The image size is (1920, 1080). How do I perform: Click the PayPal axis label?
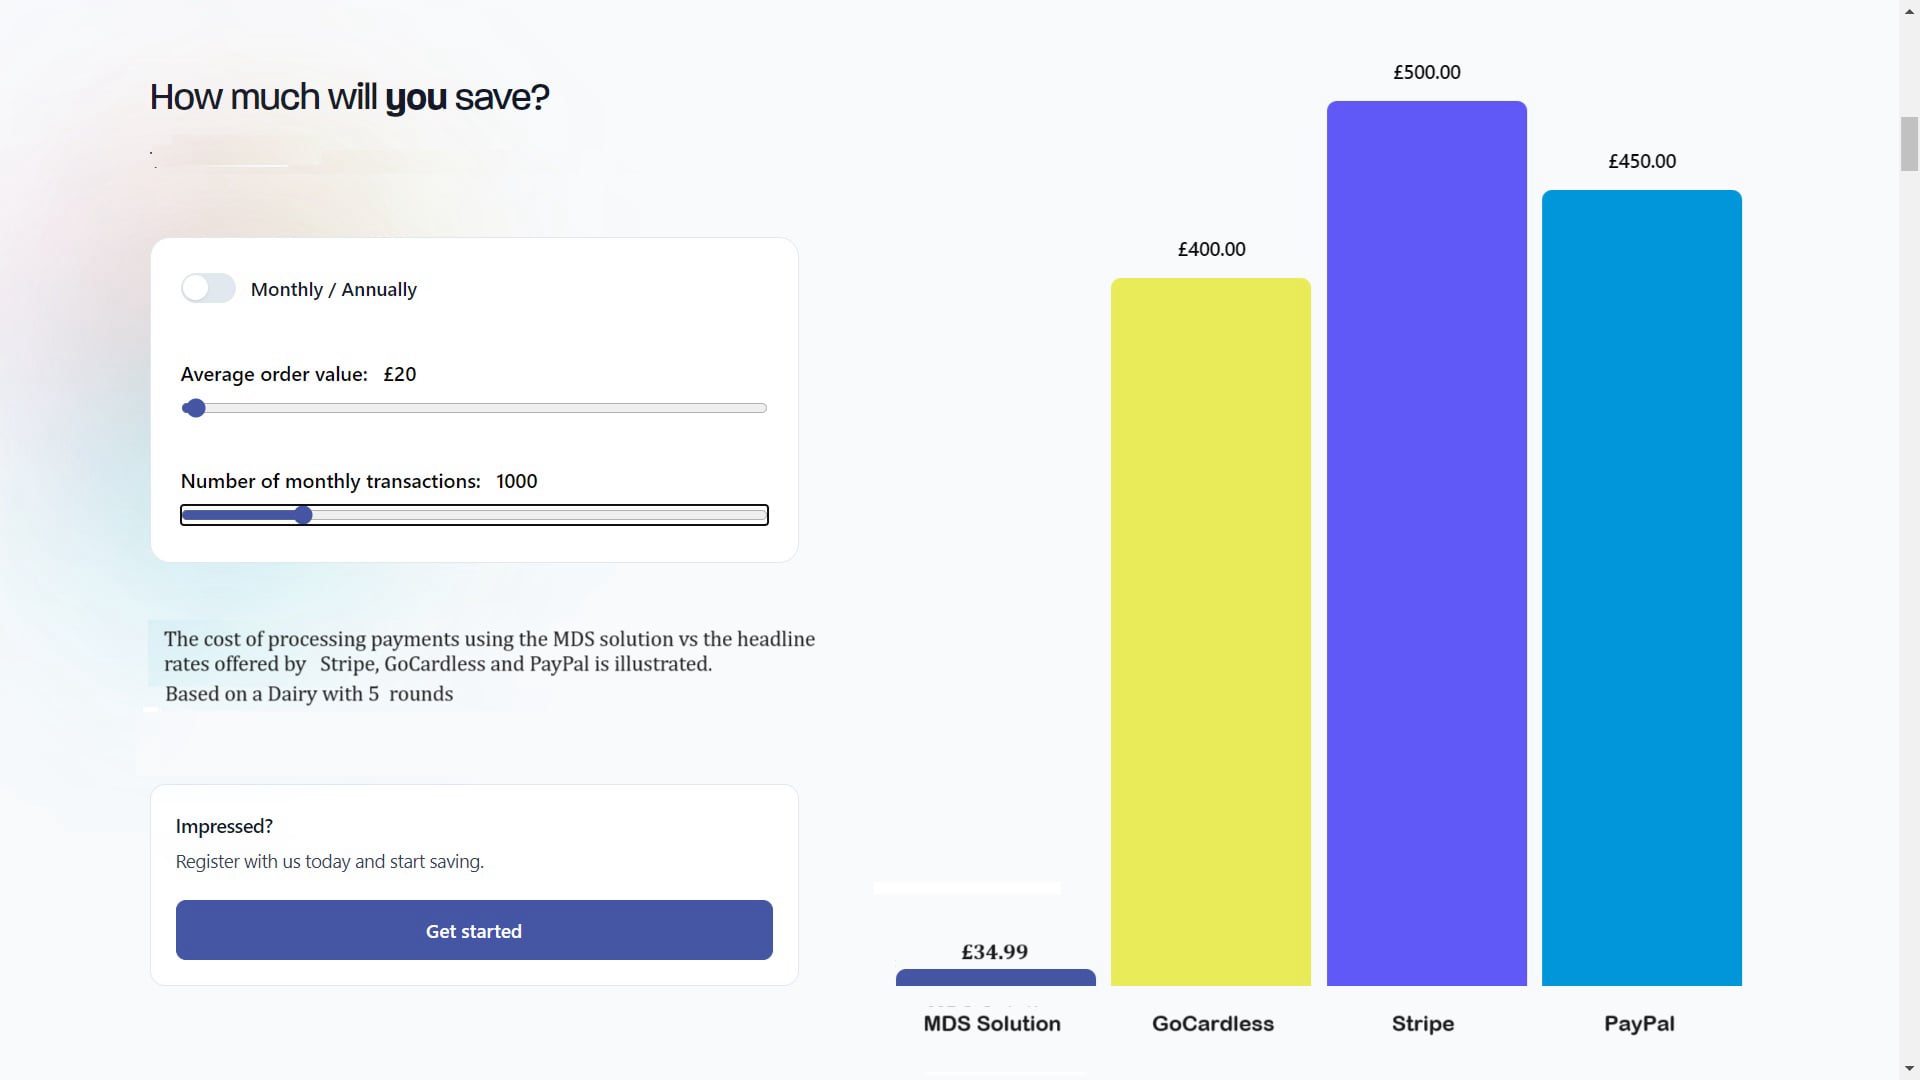[x=1639, y=1024]
